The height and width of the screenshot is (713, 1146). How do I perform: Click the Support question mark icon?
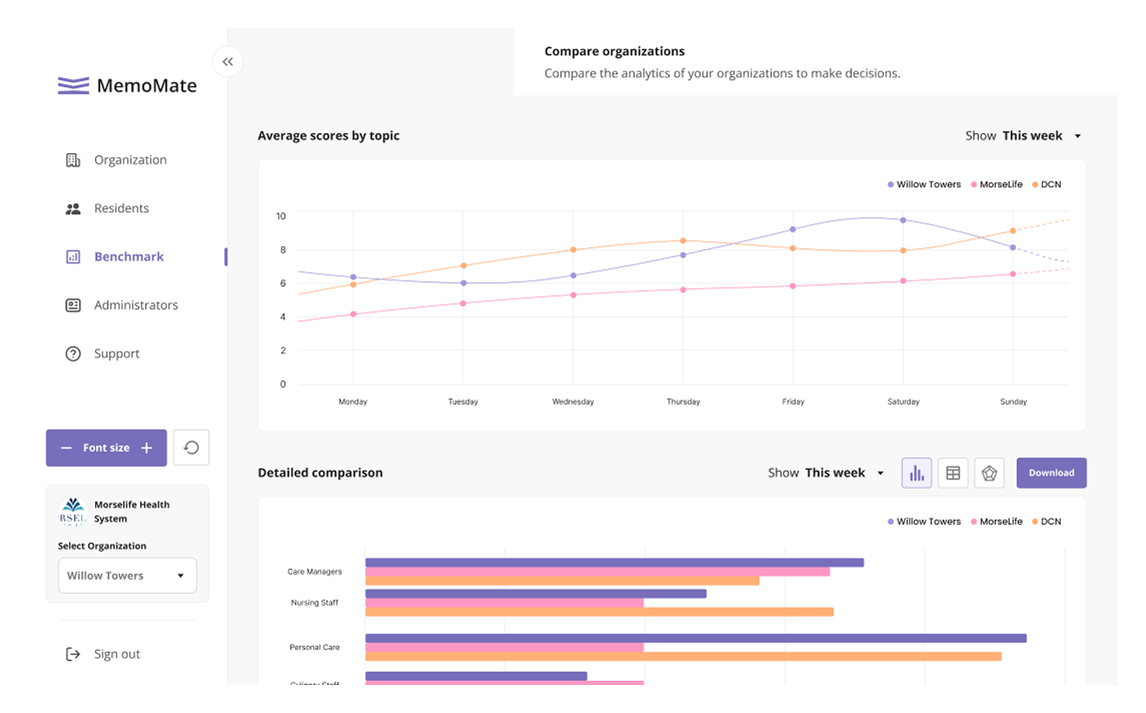[x=73, y=354]
